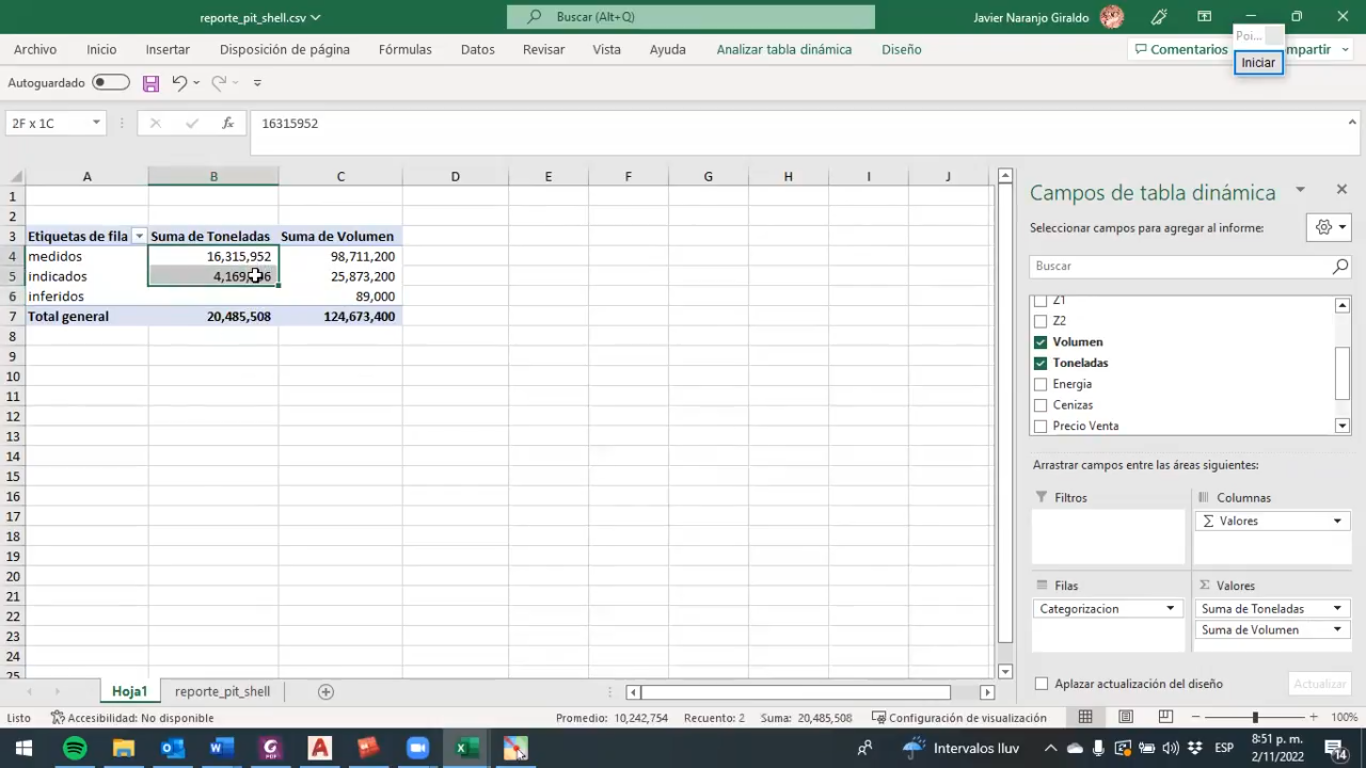Viewport: 1366px width, 768px height.
Task: Switch to the Inicio tab
Action: 101,49
